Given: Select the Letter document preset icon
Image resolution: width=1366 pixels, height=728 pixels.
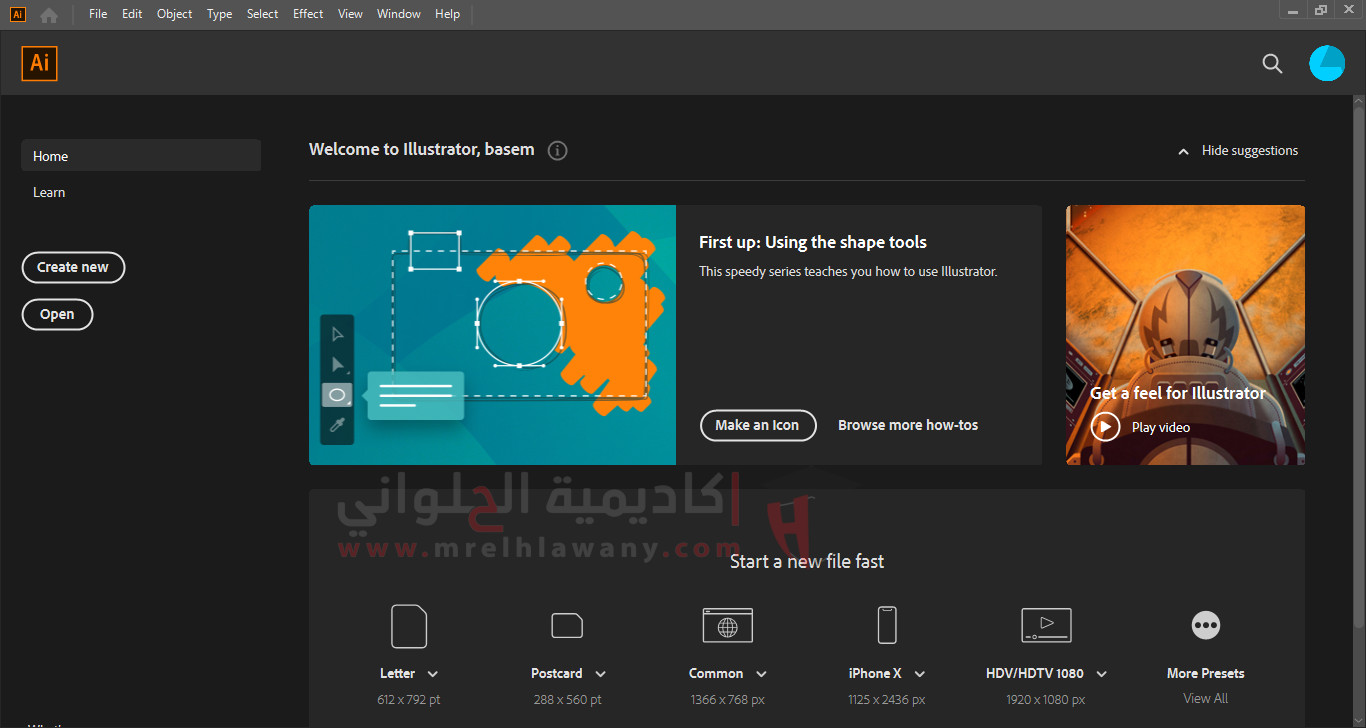Looking at the screenshot, I should [x=409, y=626].
